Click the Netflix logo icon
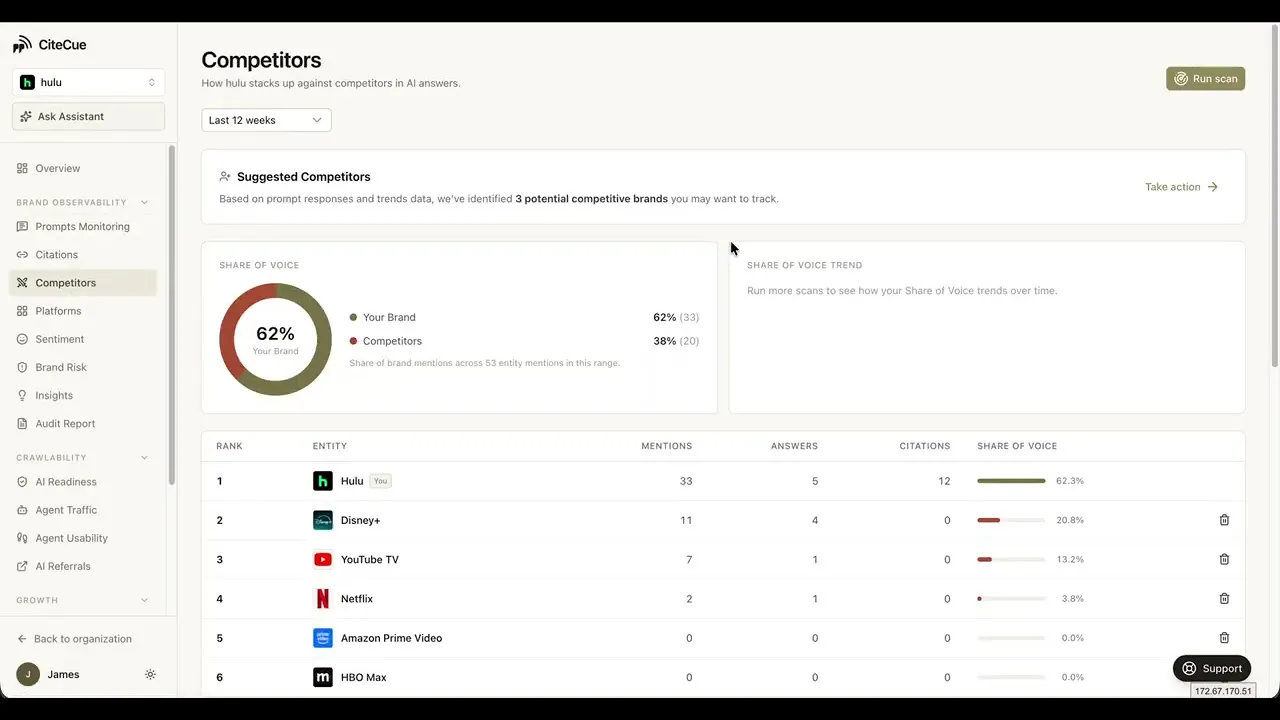Screen dimensions: 1280x720 pyautogui.click(x=322, y=598)
